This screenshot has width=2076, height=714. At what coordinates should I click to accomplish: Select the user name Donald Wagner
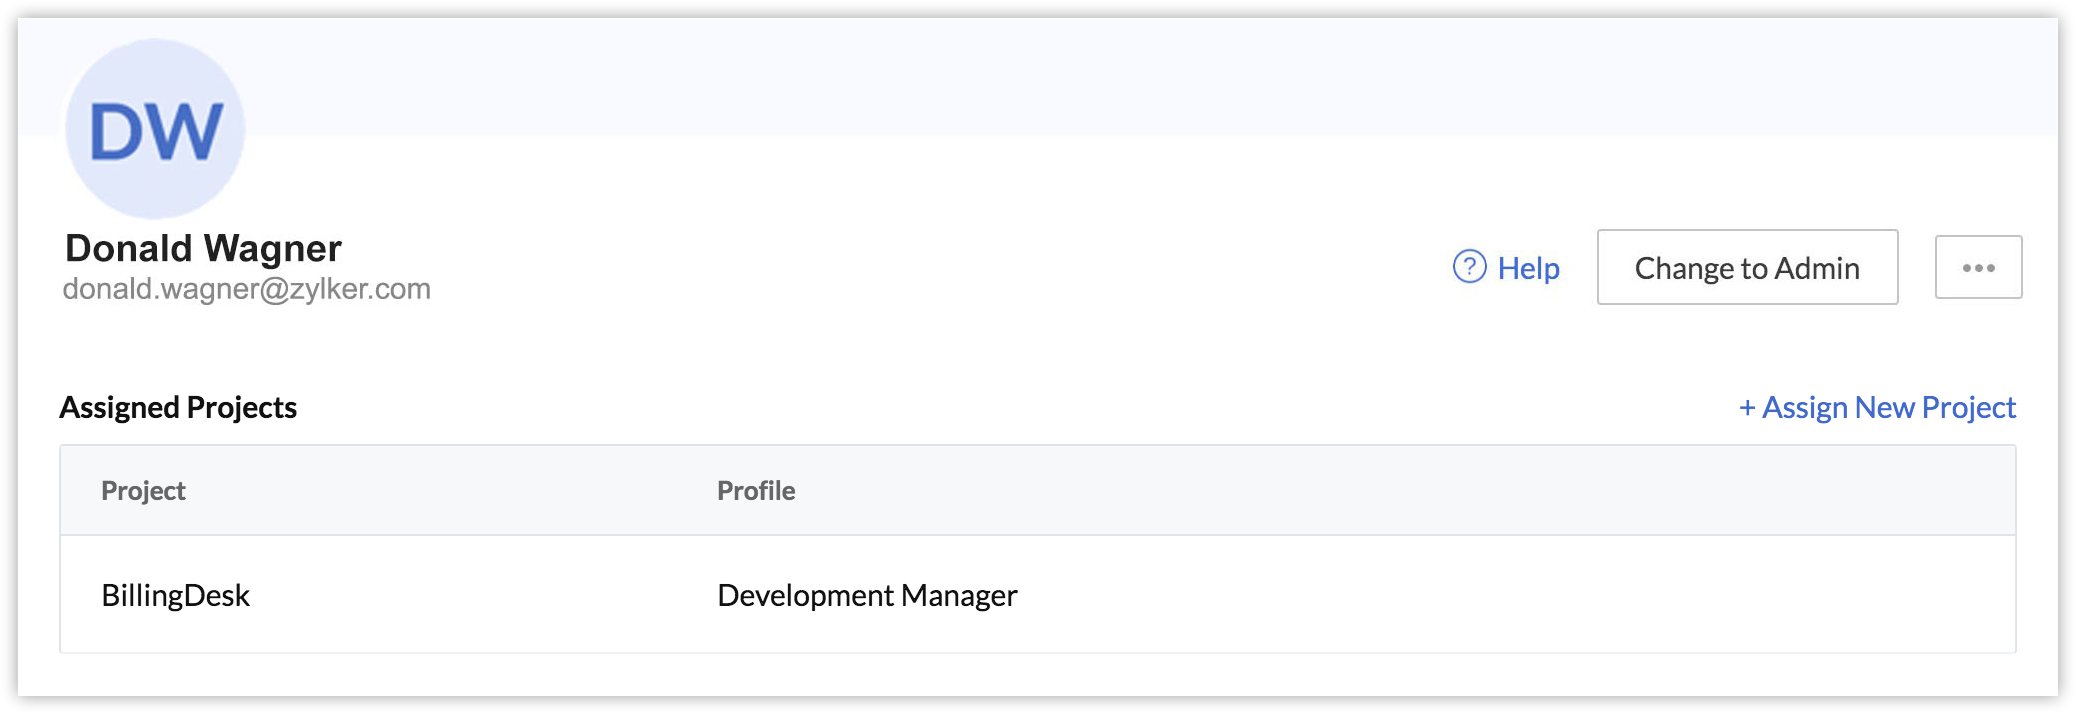coord(203,248)
